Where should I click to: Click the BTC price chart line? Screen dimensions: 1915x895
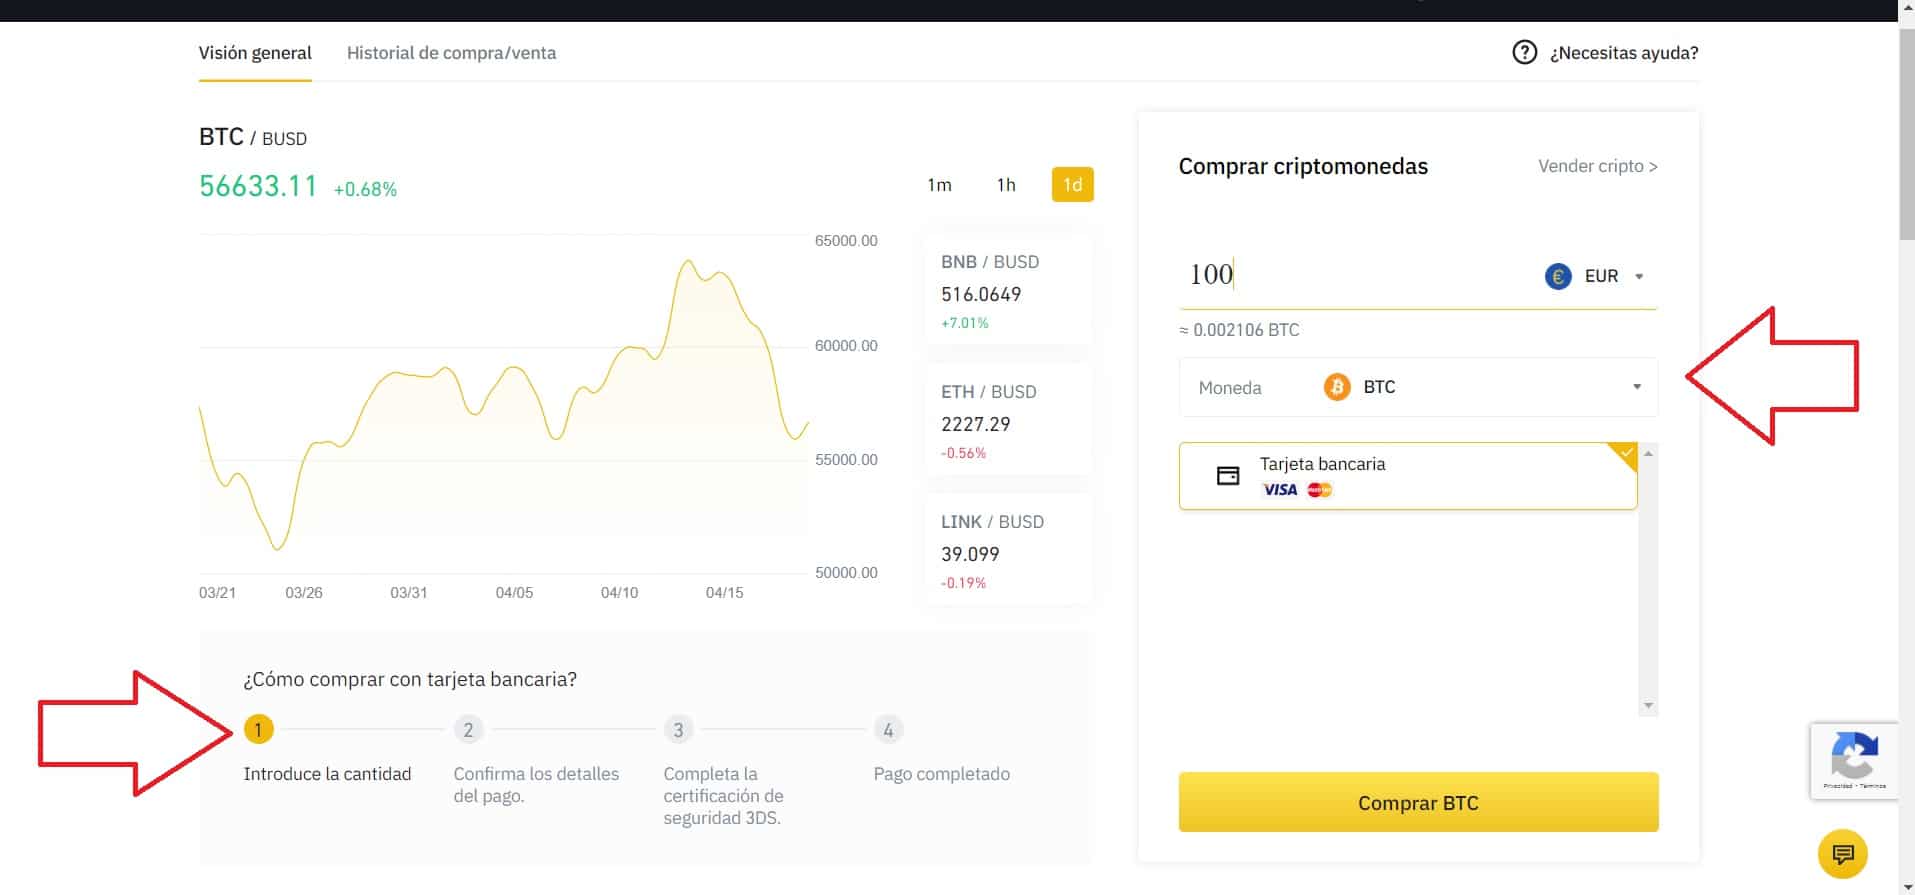505,406
